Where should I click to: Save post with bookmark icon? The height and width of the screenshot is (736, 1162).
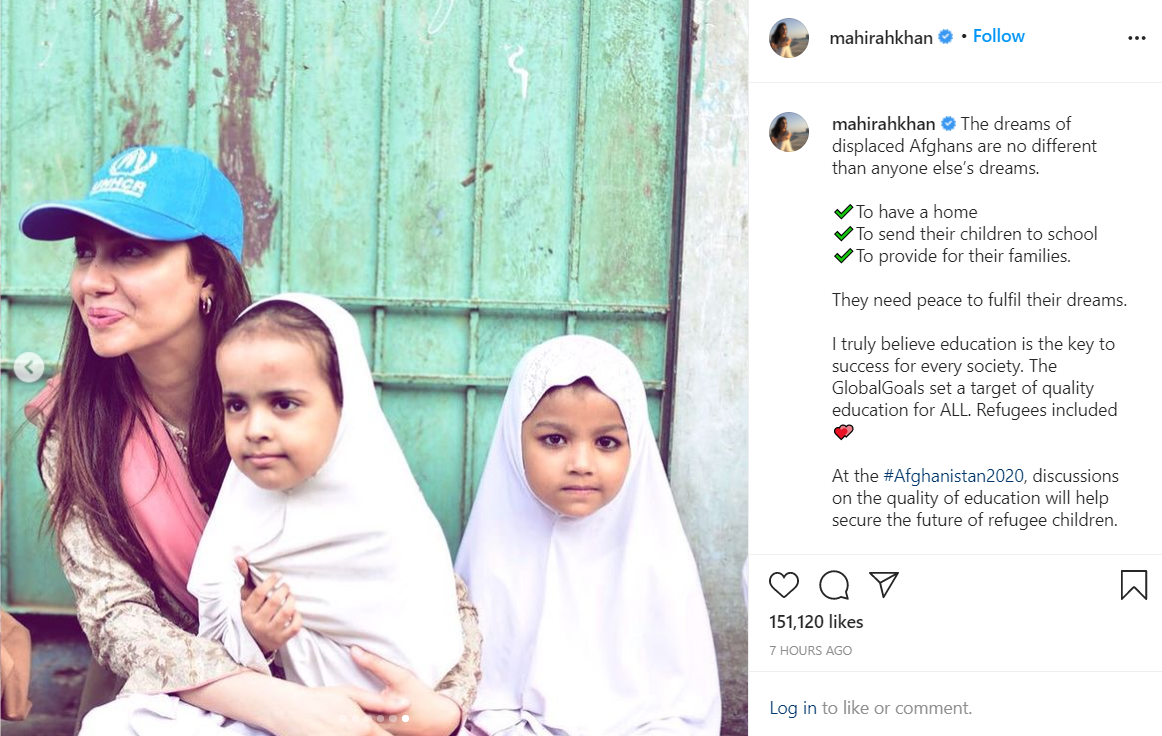[1134, 585]
